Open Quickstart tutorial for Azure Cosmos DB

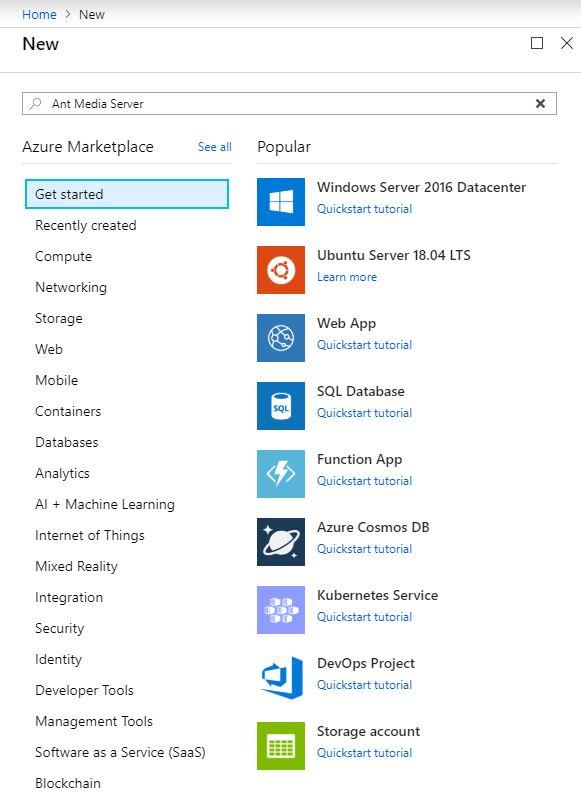tap(364, 549)
